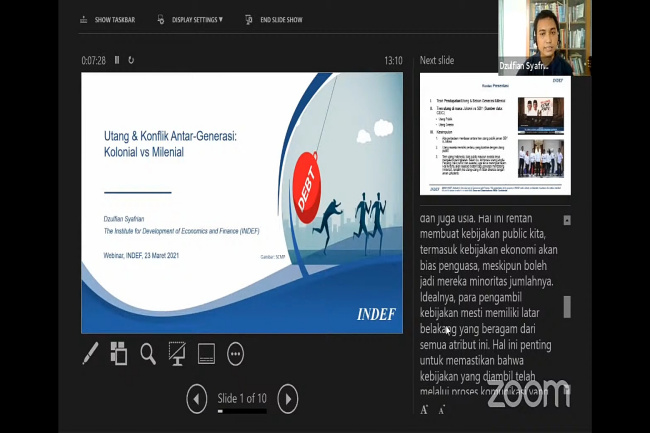Click the notes pane scrollbar thumb
The image size is (650, 433).
pyautogui.click(x=567, y=306)
